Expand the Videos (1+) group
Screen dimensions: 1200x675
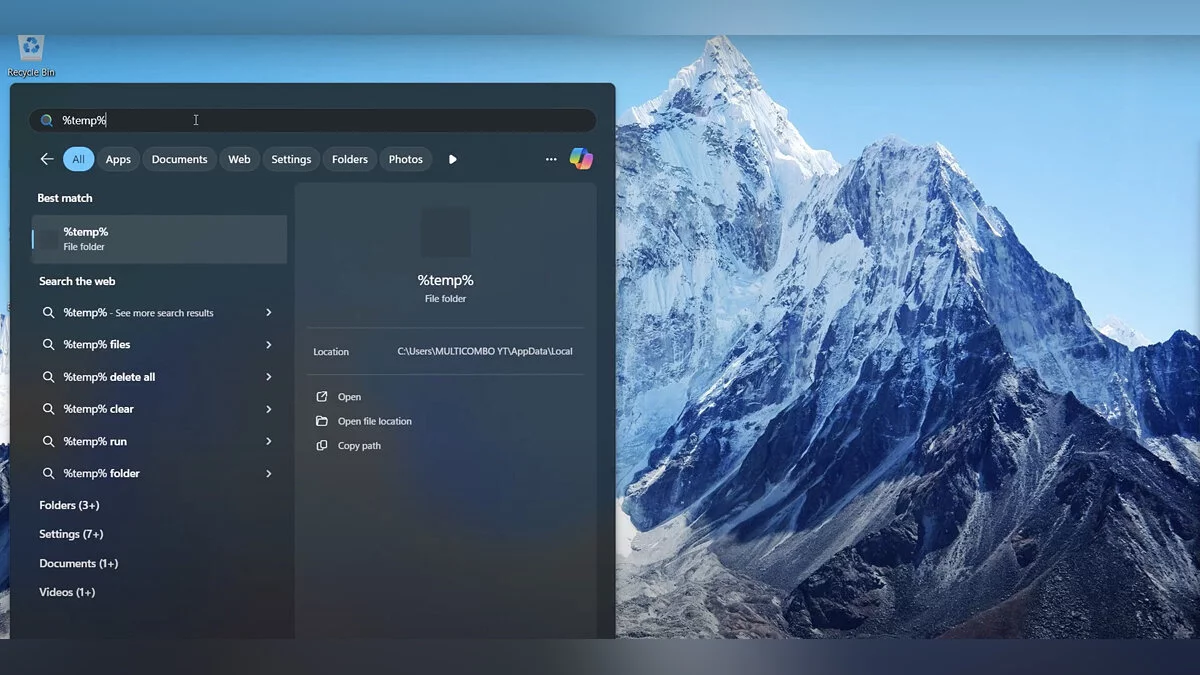[x=67, y=592]
